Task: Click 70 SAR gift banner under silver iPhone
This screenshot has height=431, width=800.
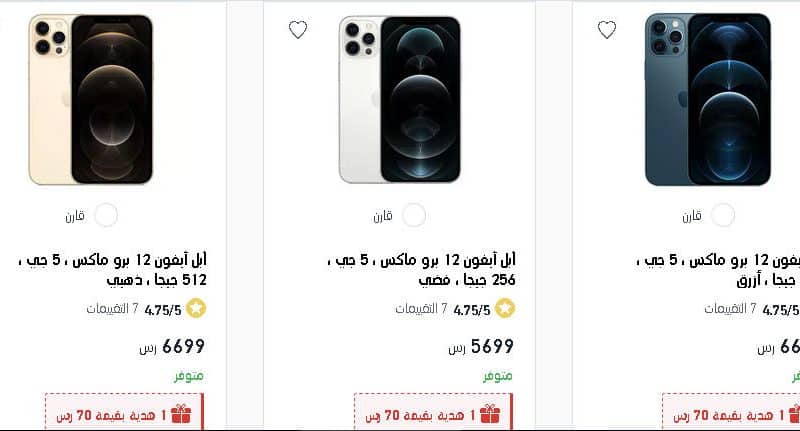Action: tap(433, 412)
